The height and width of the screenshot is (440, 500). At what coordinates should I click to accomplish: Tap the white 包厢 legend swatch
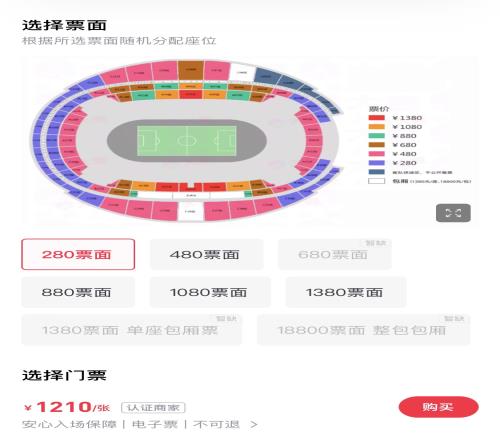(376, 181)
